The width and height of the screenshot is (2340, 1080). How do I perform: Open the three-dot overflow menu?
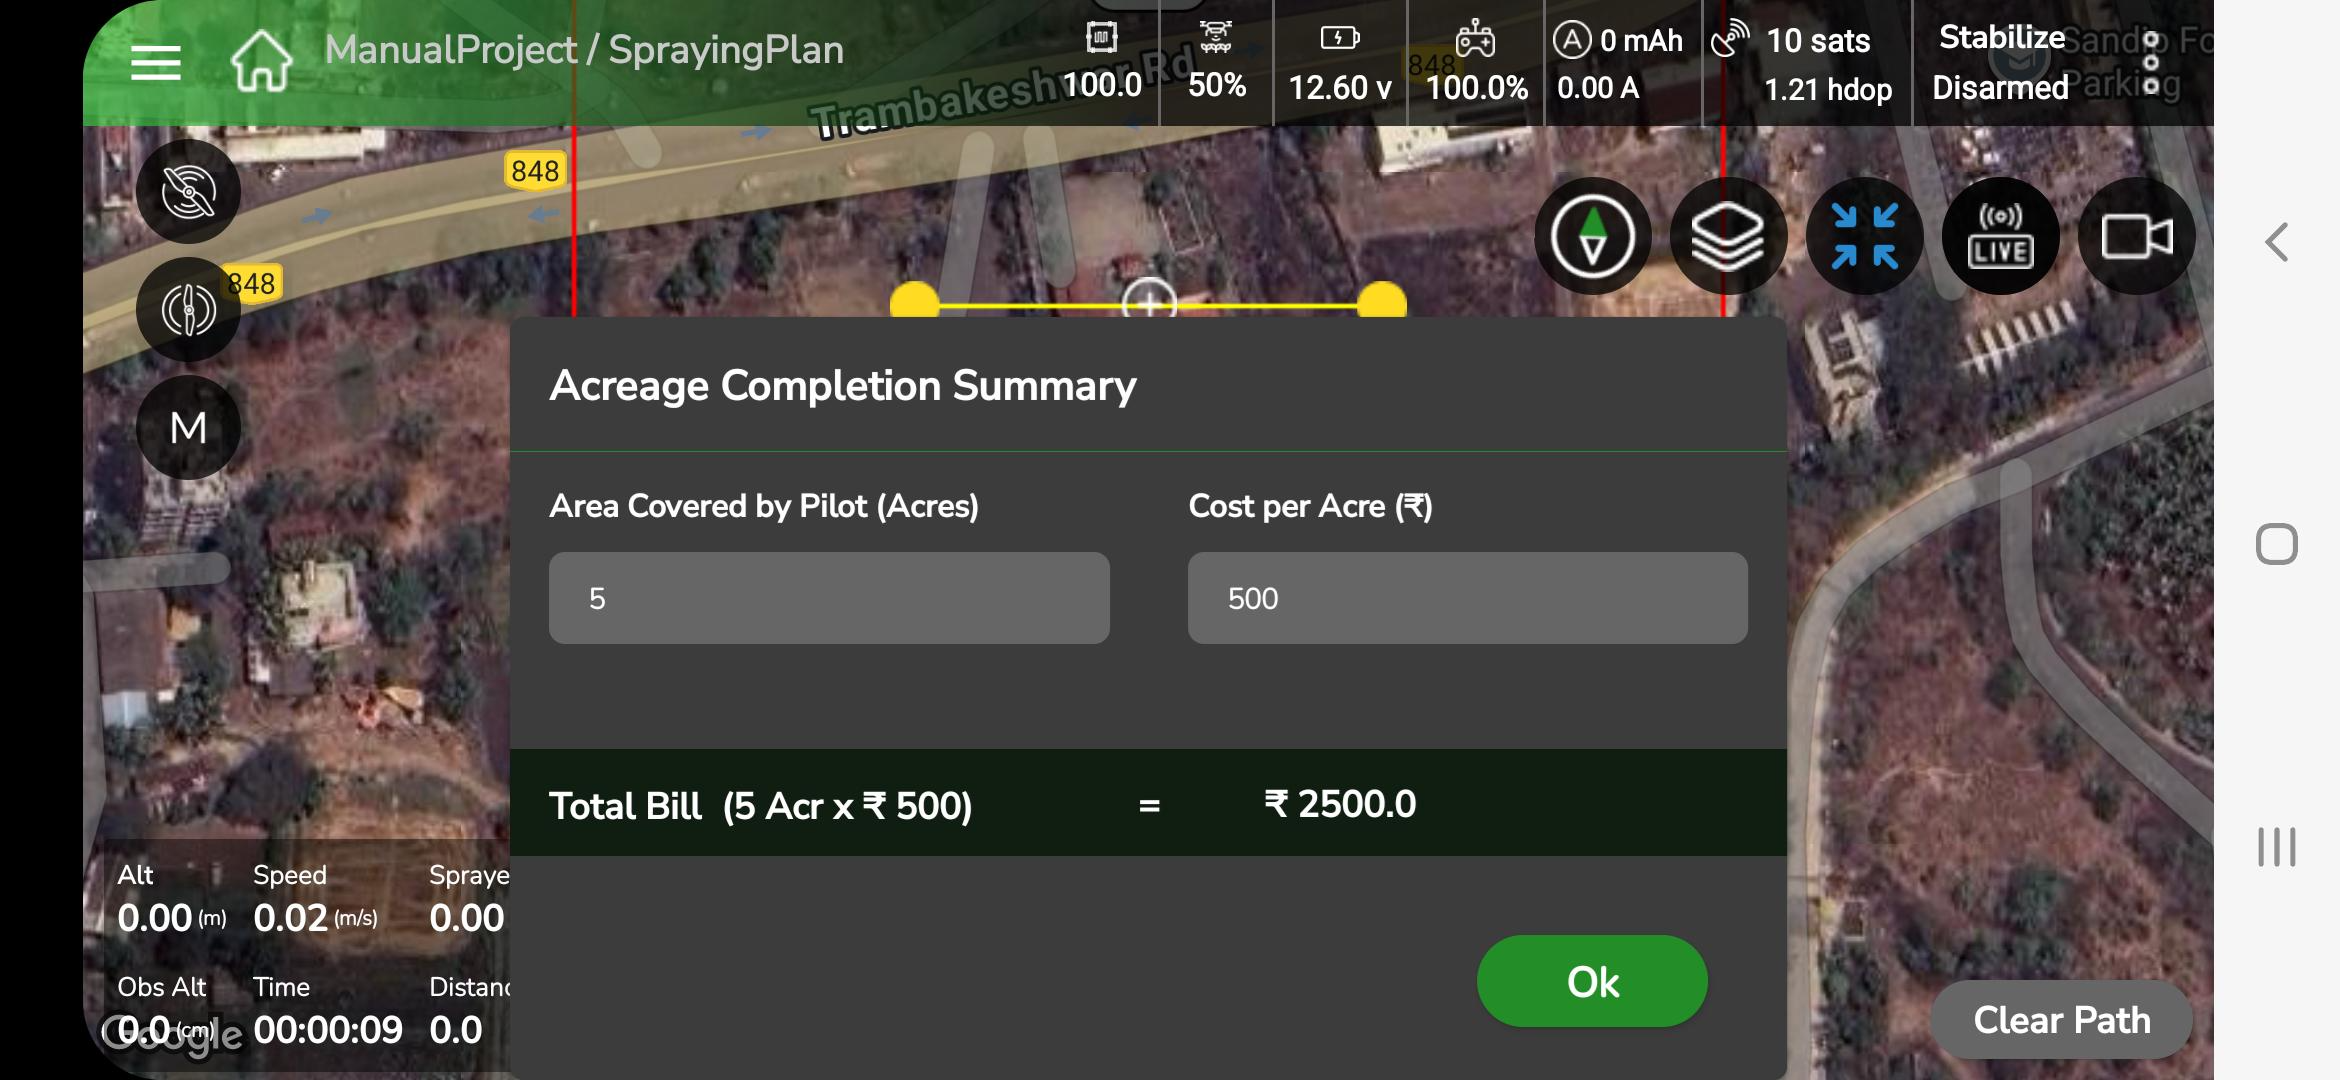tap(2151, 62)
